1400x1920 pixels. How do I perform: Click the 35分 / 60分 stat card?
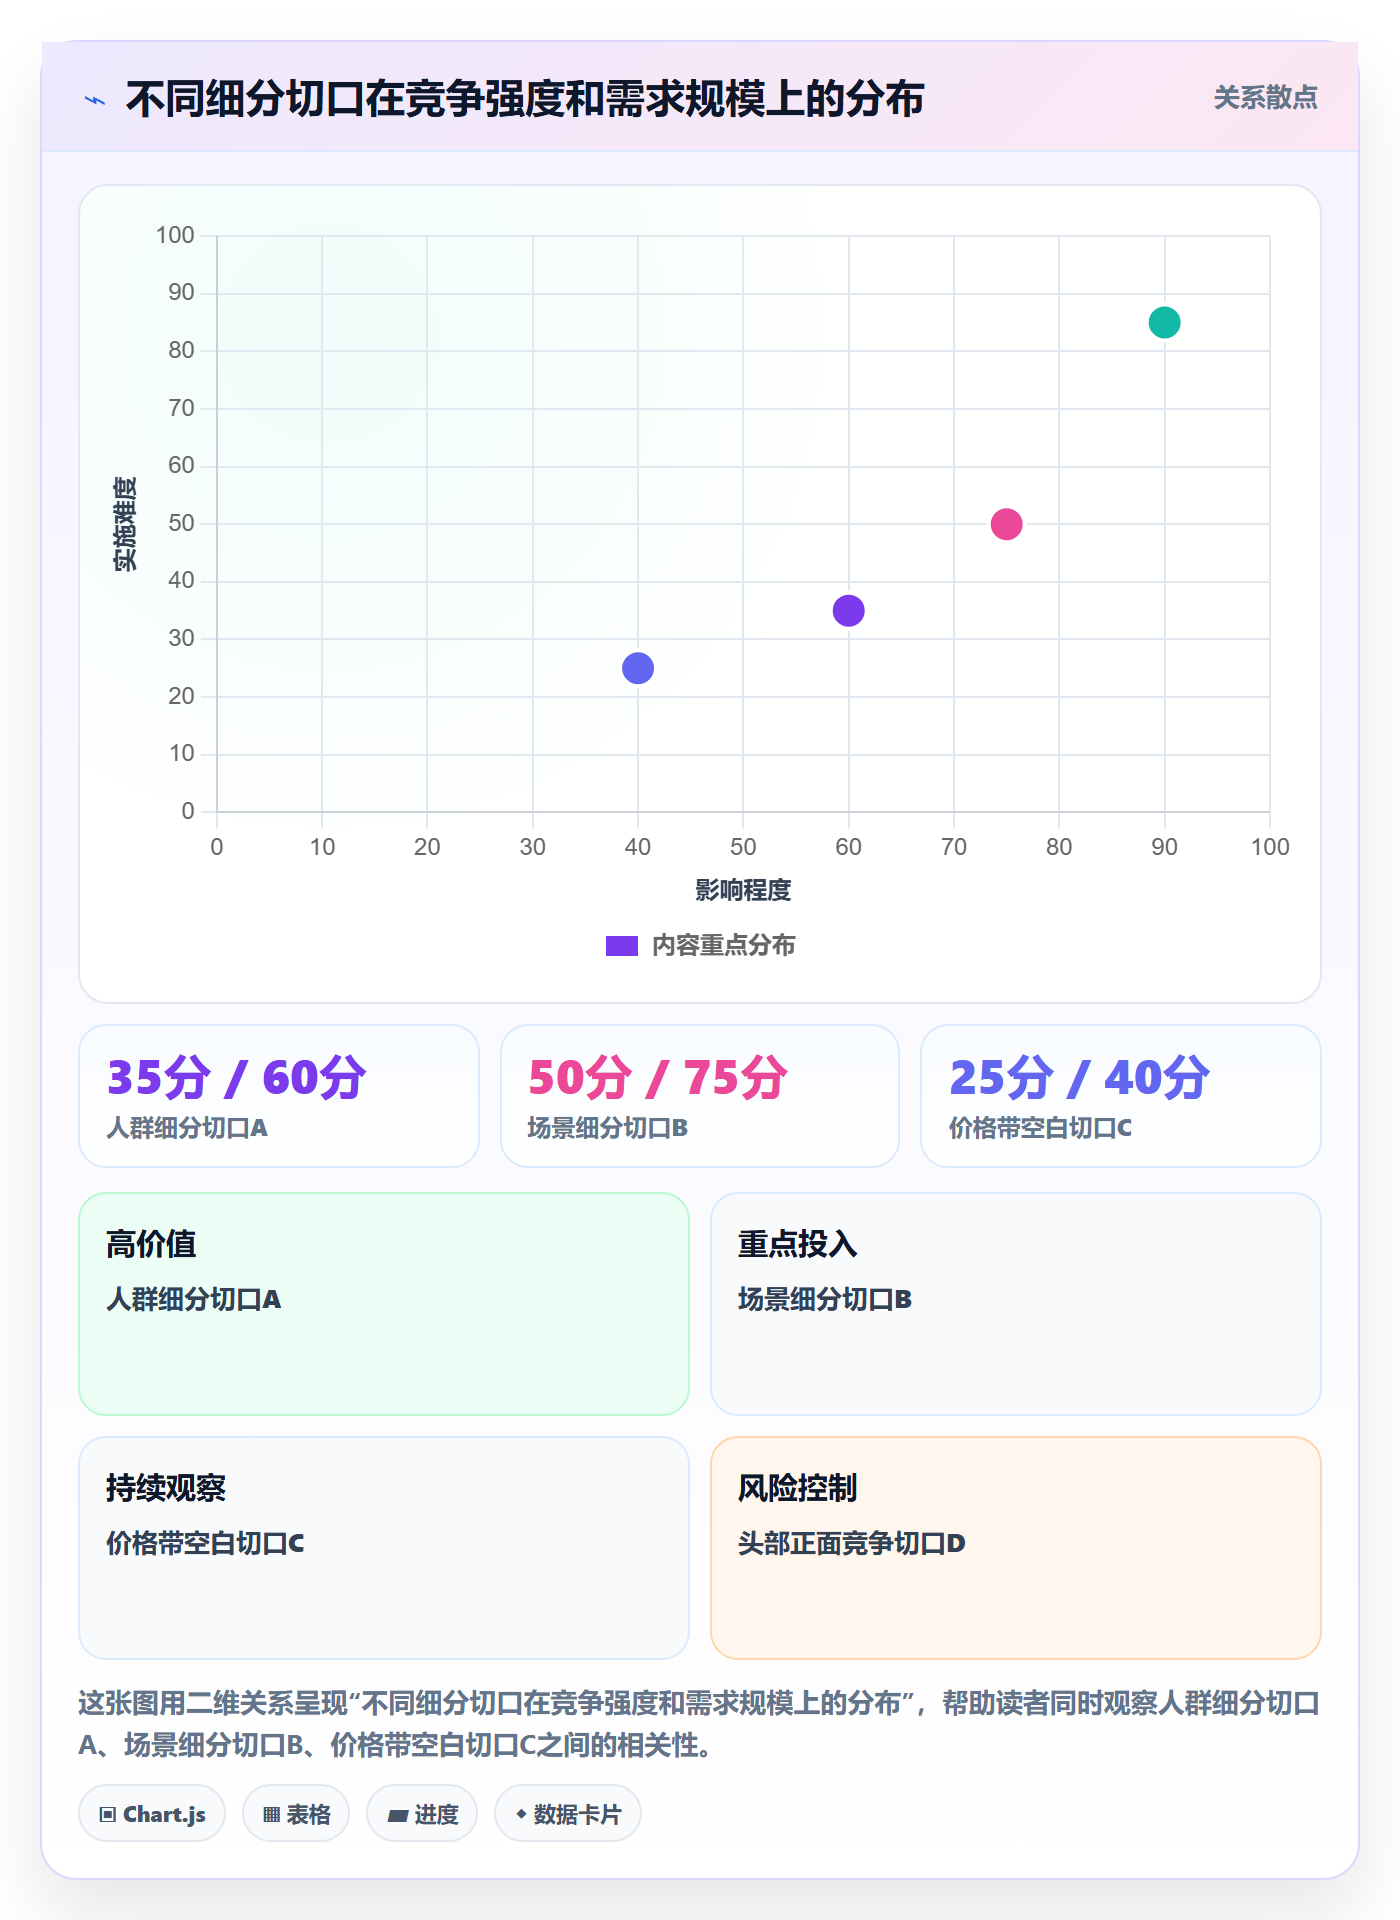coord(279,1096)
